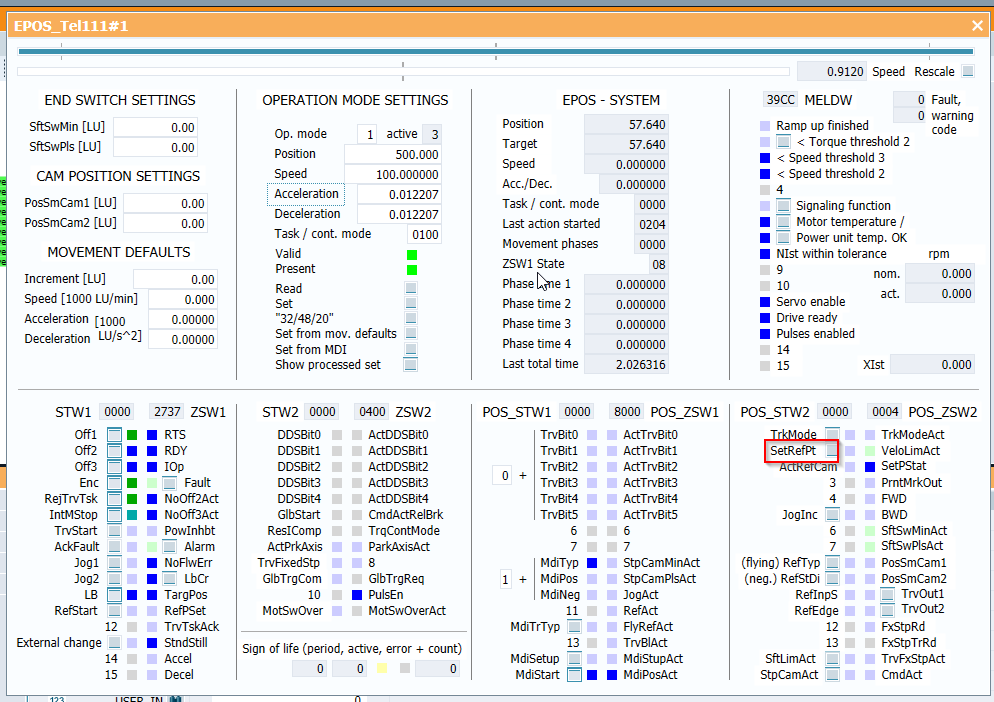Toggle the Signaling function checkbox
Image resolution: width=994 pixels, height=702 pixels.
[x=784, y=206]
